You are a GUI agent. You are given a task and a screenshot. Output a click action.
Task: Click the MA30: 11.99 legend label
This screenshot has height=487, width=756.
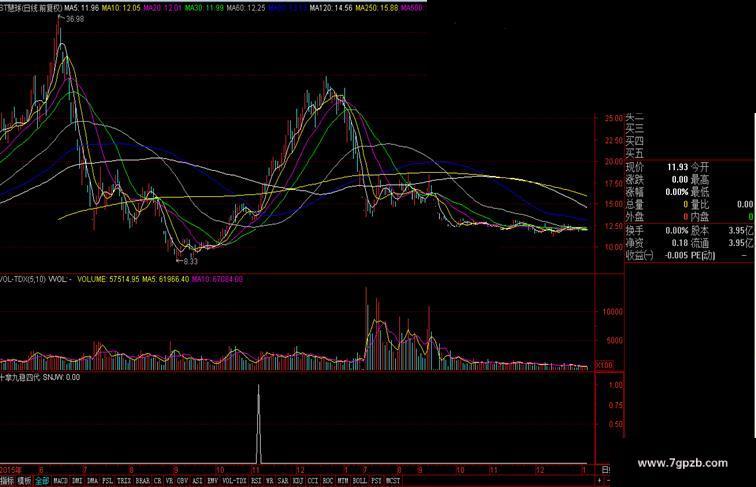coord(204,8)
